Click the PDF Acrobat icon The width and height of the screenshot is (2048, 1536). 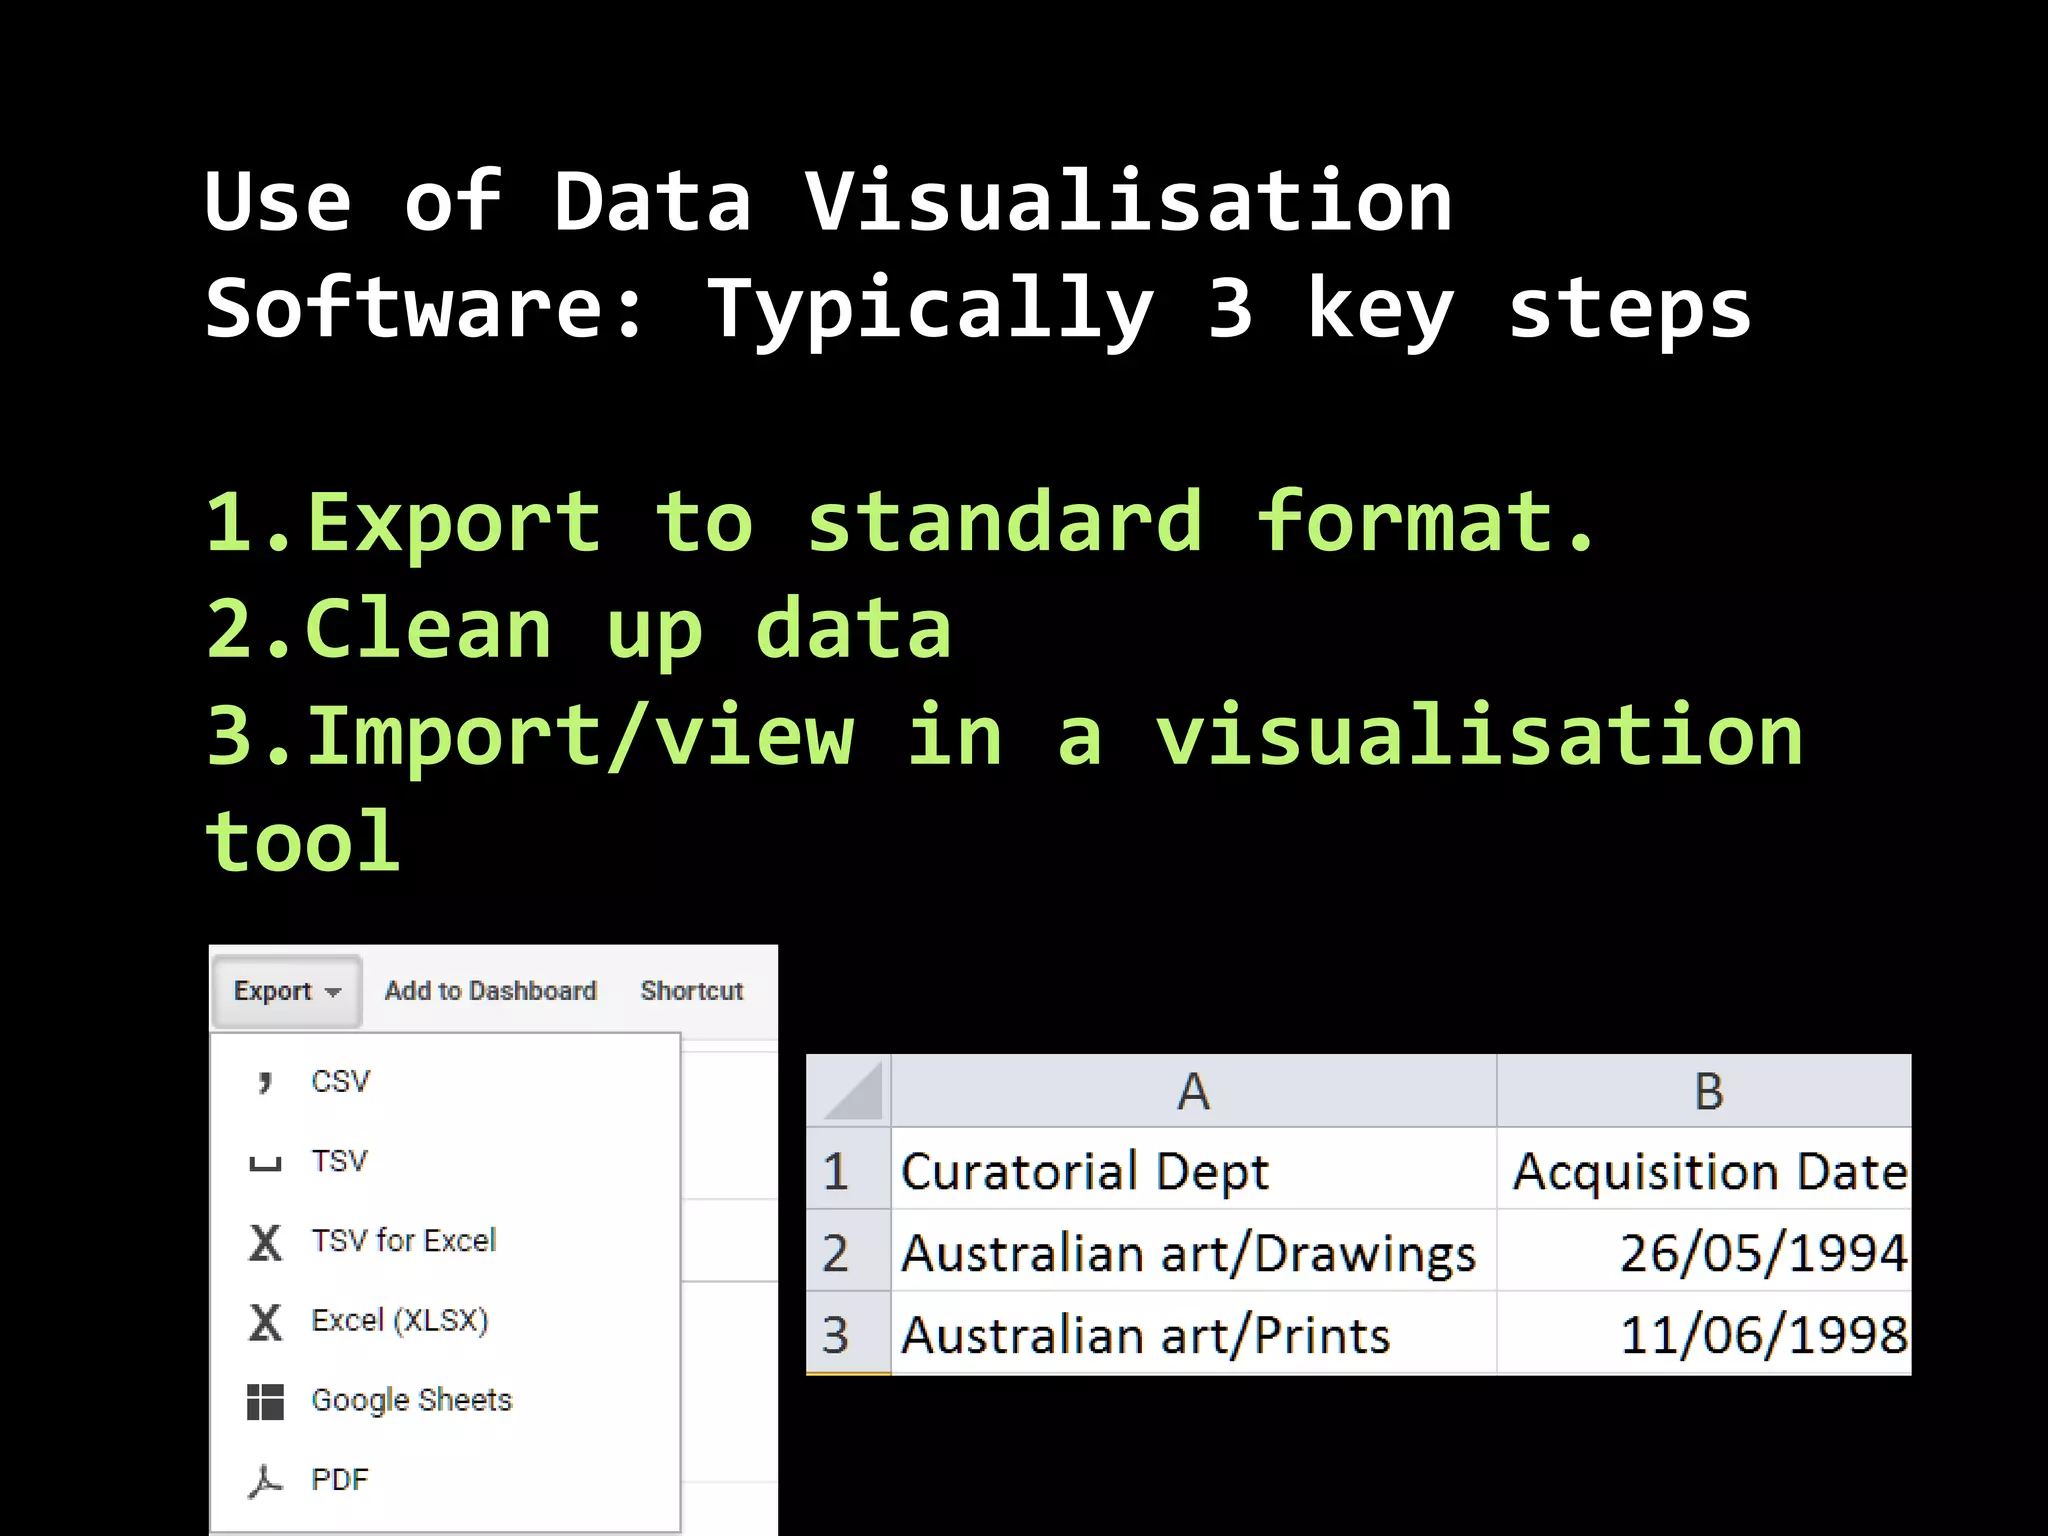265,1481
